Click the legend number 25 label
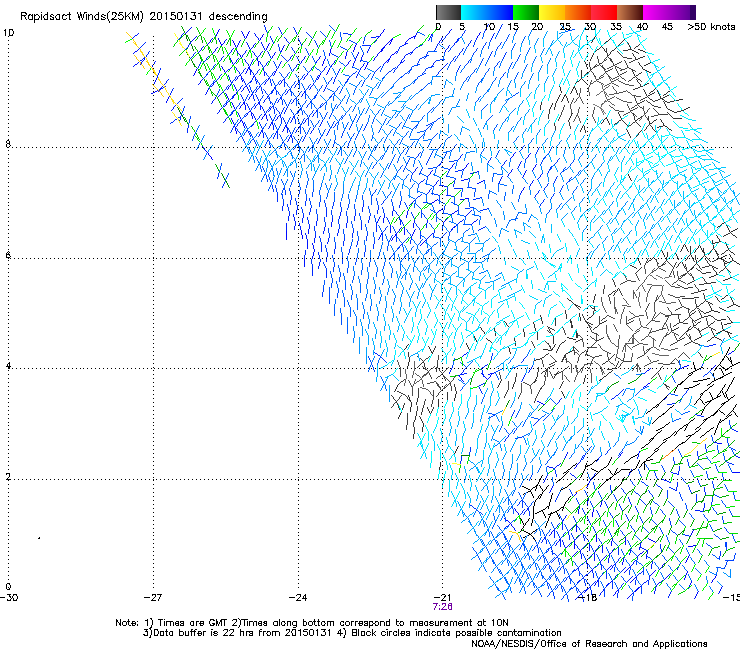Screen dimensions: 740x650 [x=565, y=26]
